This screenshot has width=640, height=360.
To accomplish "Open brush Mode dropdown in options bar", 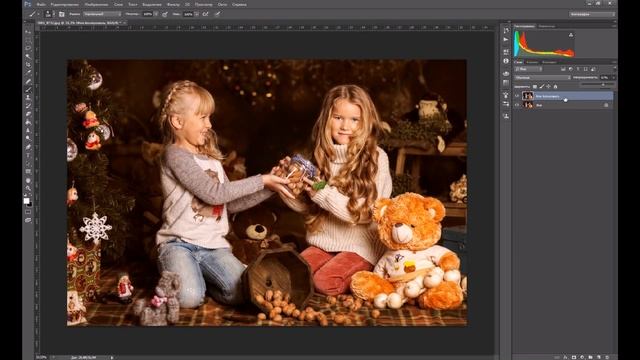I will [x=102, y=14].
